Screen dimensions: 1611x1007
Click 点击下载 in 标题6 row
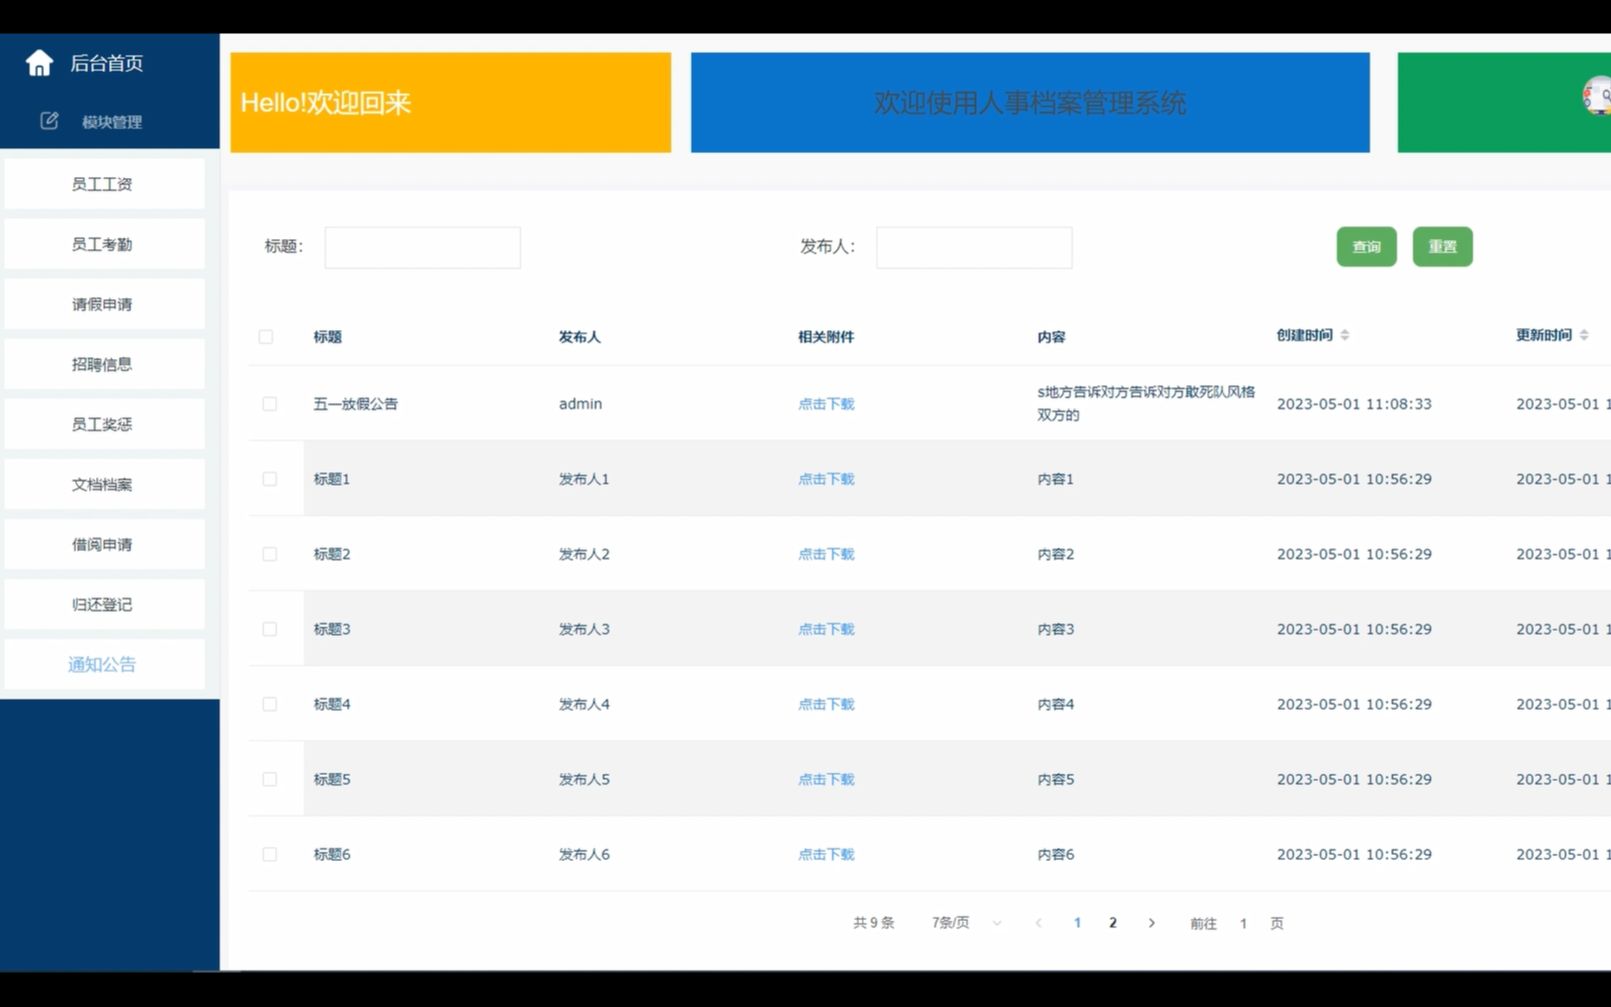[x=826, y=854]
